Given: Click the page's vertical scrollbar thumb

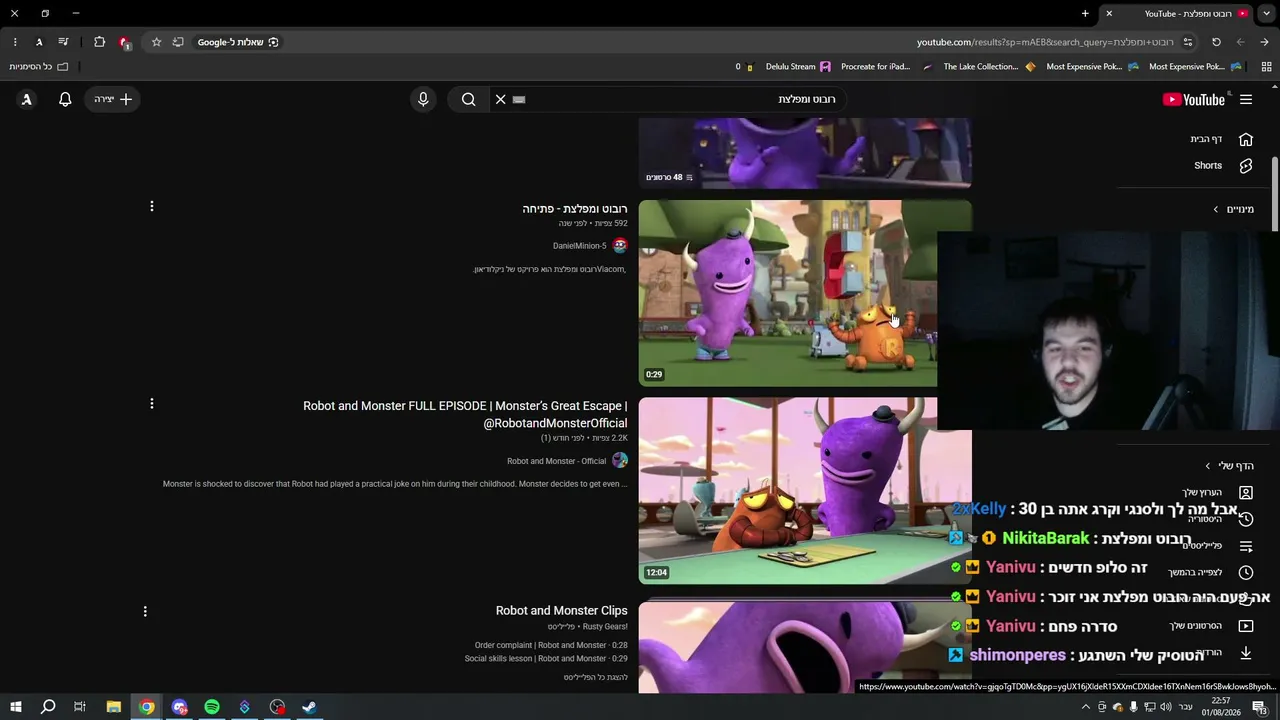Looking at the screenshot, I should click(1274, 192).
